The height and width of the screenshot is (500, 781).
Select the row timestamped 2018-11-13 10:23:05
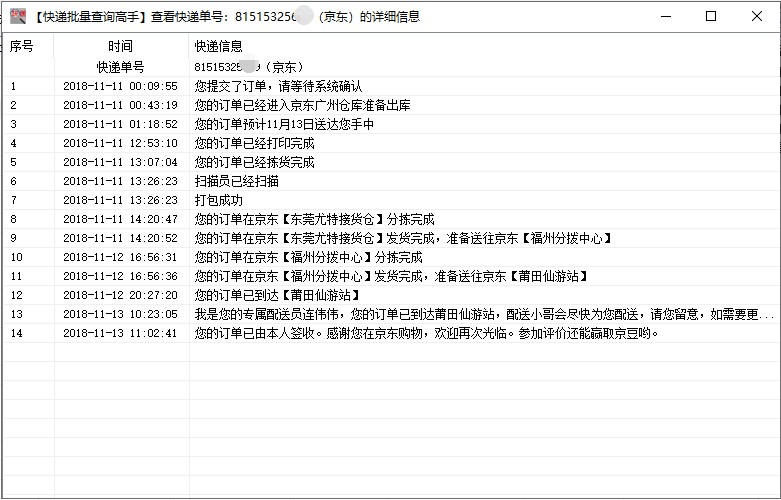[391, 314]
